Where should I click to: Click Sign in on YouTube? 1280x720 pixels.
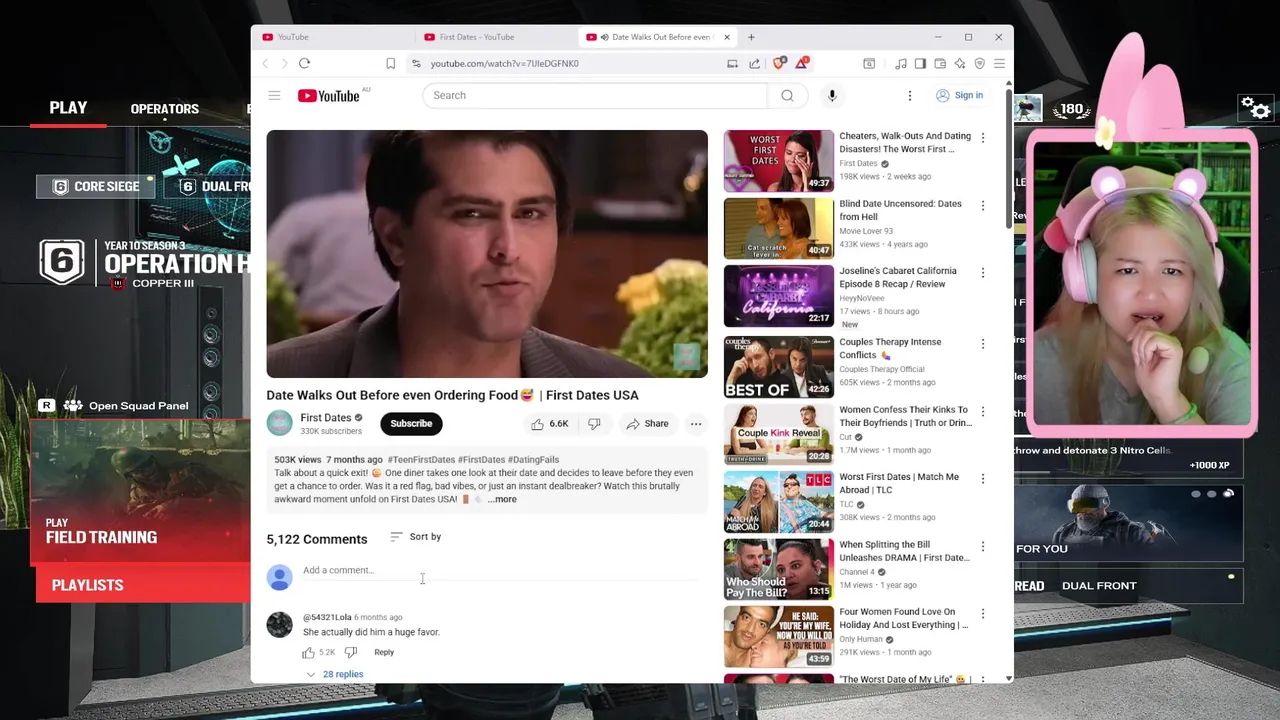[959, 95]
